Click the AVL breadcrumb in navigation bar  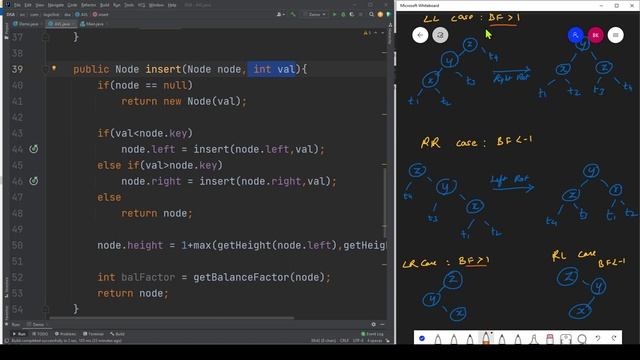[82, 14]
